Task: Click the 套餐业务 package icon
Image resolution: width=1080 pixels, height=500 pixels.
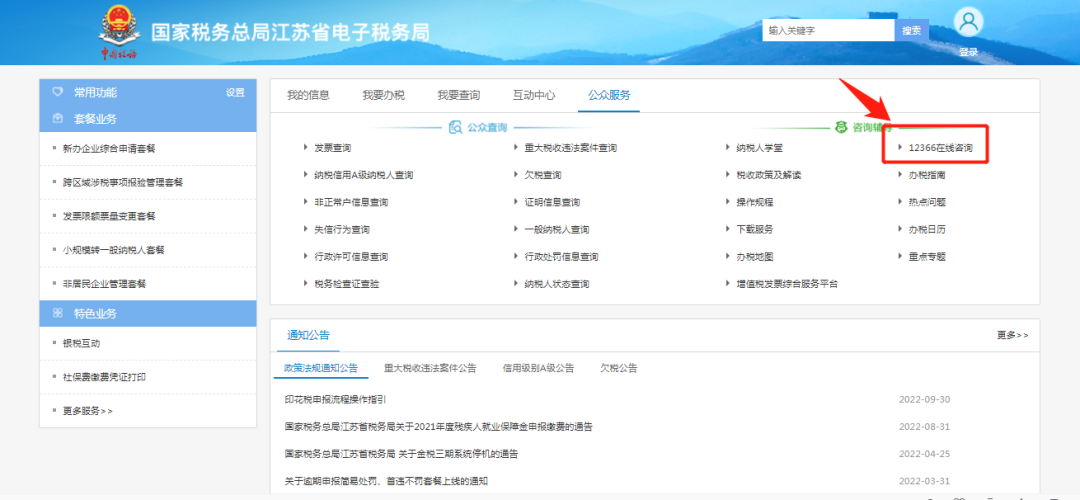Action: pyautogui.click(x=58, y=119)
